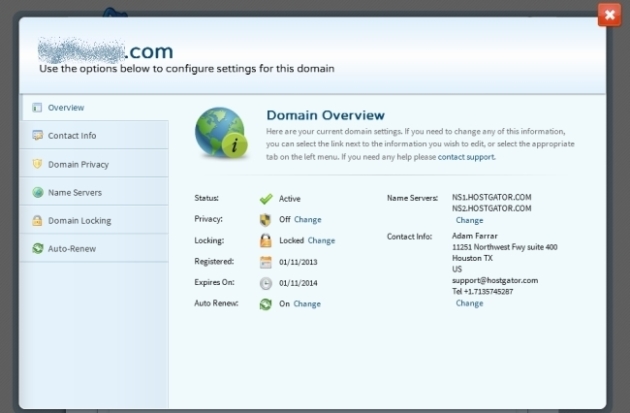Image resolution: width=630 pixels, height=413 pixels.
Task: Go to the Auto-Renew tab
Action: point(72,248)
